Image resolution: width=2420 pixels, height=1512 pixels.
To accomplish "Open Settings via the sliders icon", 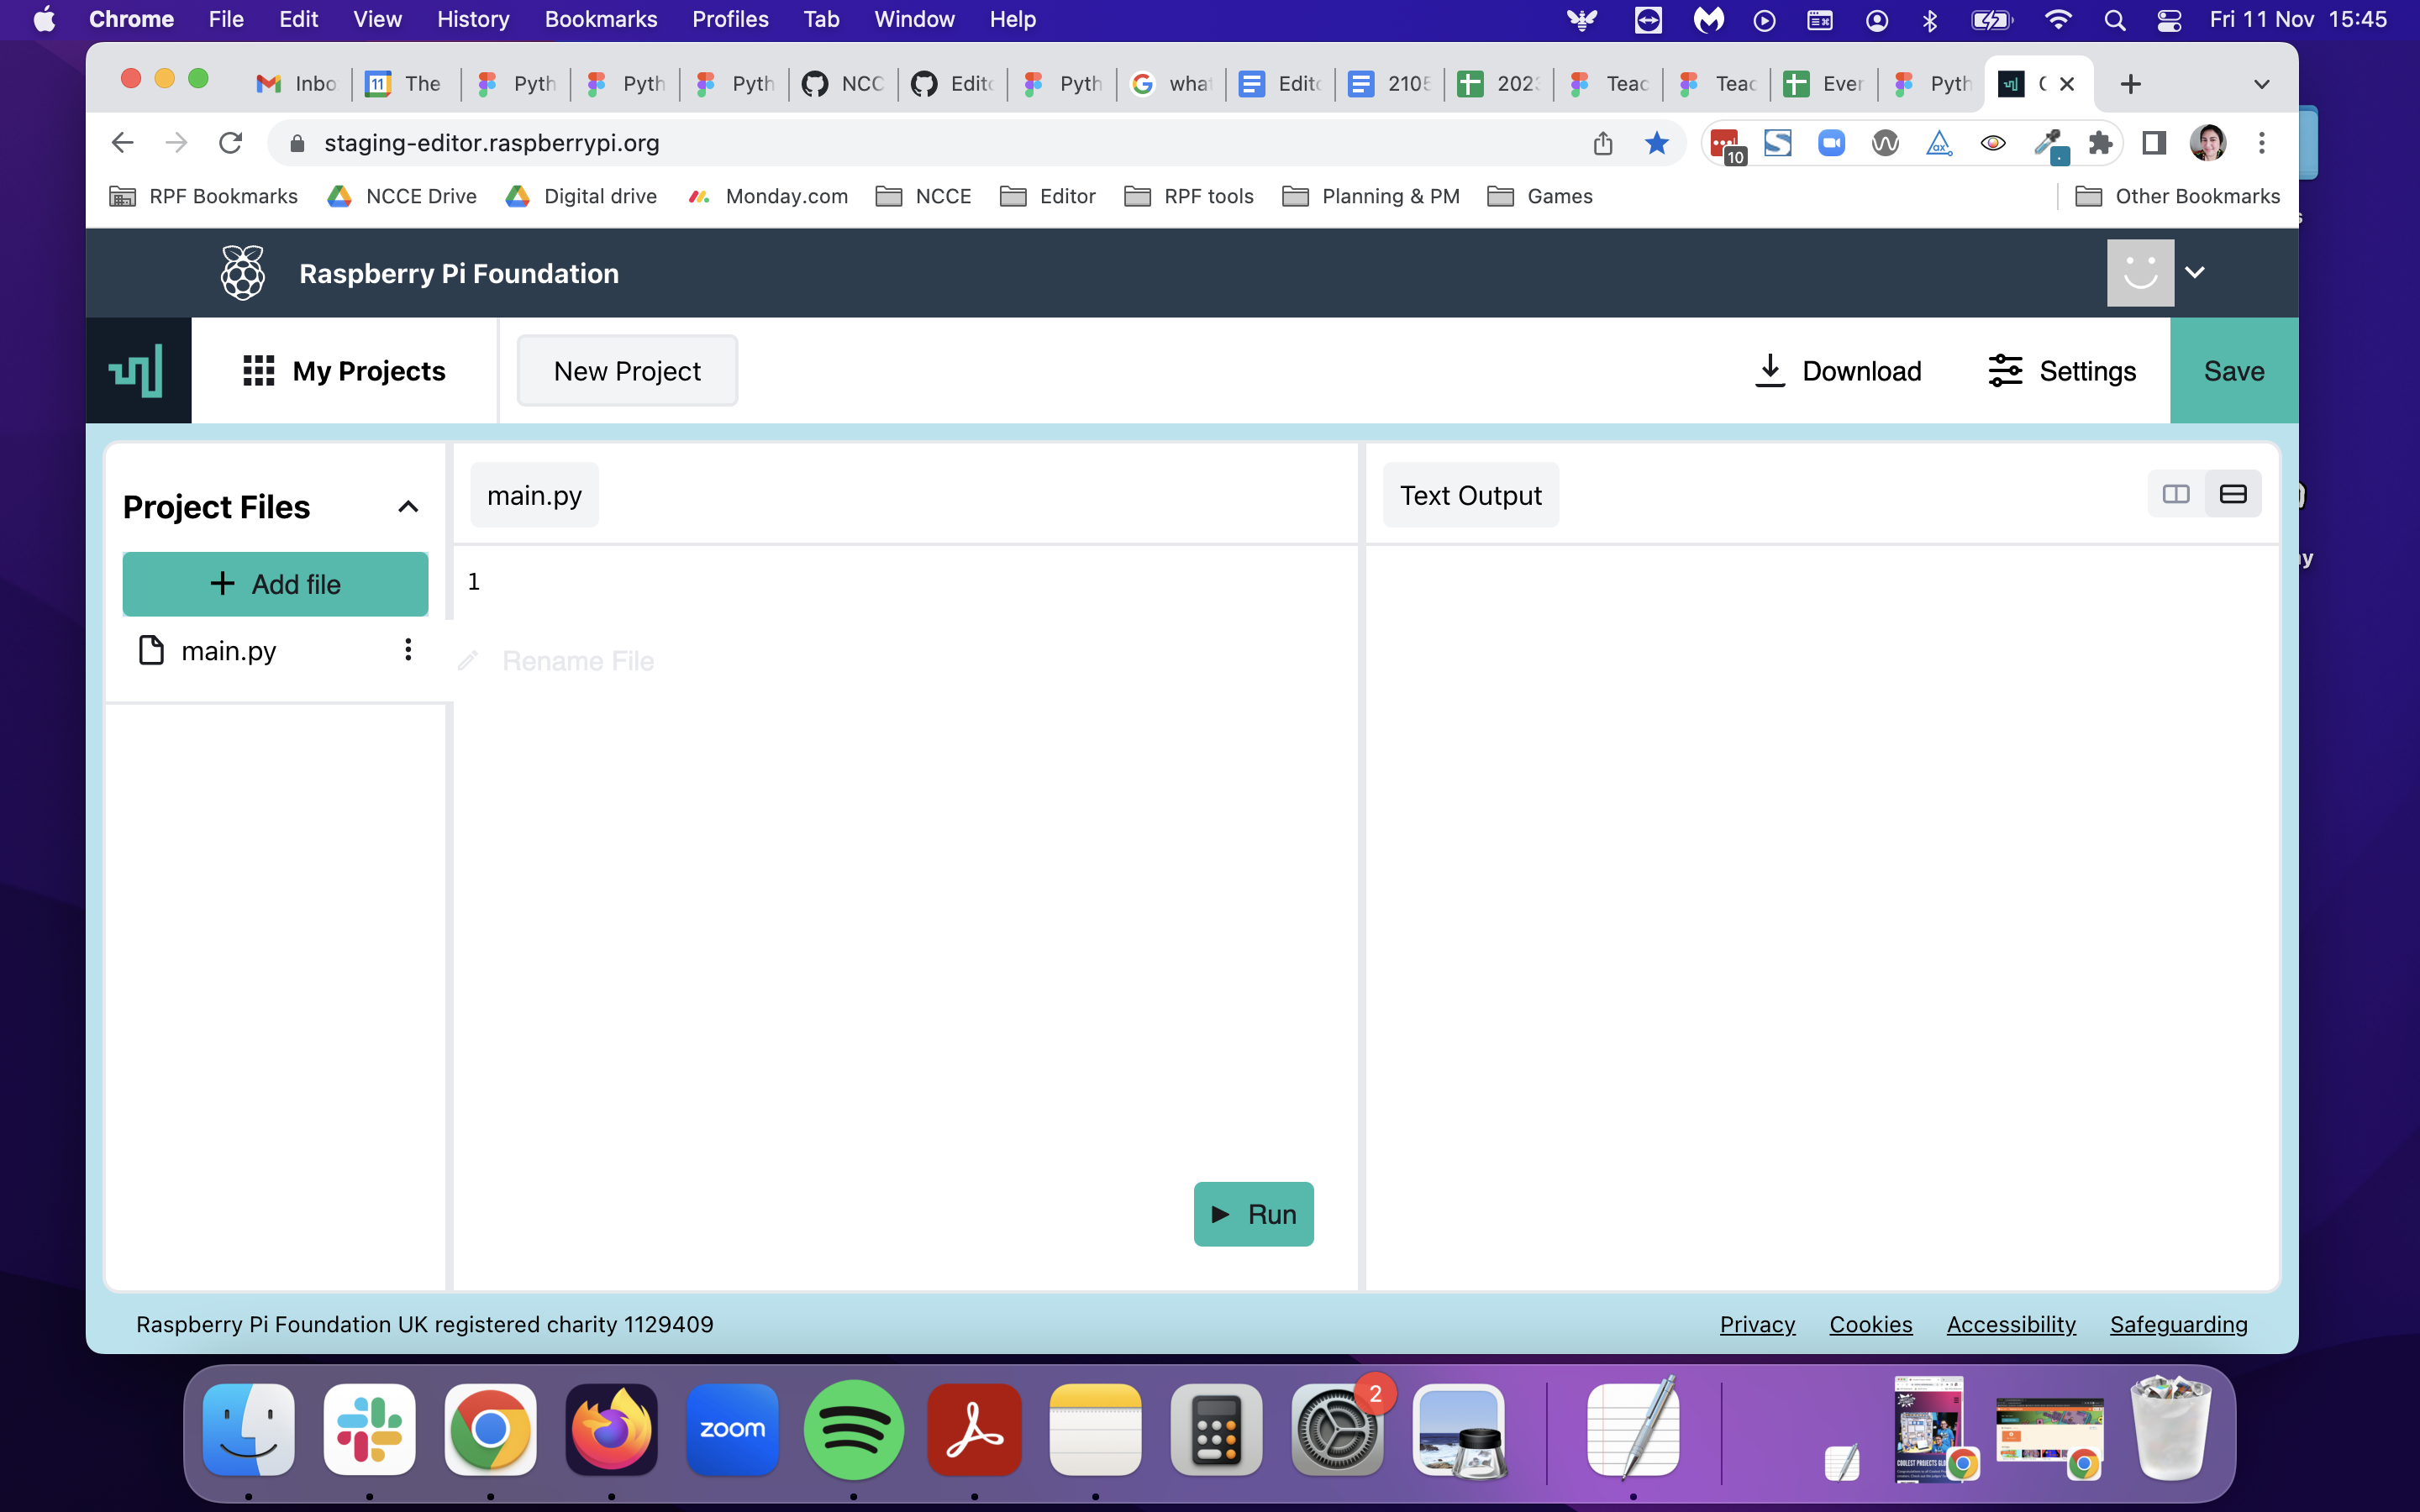I will (2004, 371).
